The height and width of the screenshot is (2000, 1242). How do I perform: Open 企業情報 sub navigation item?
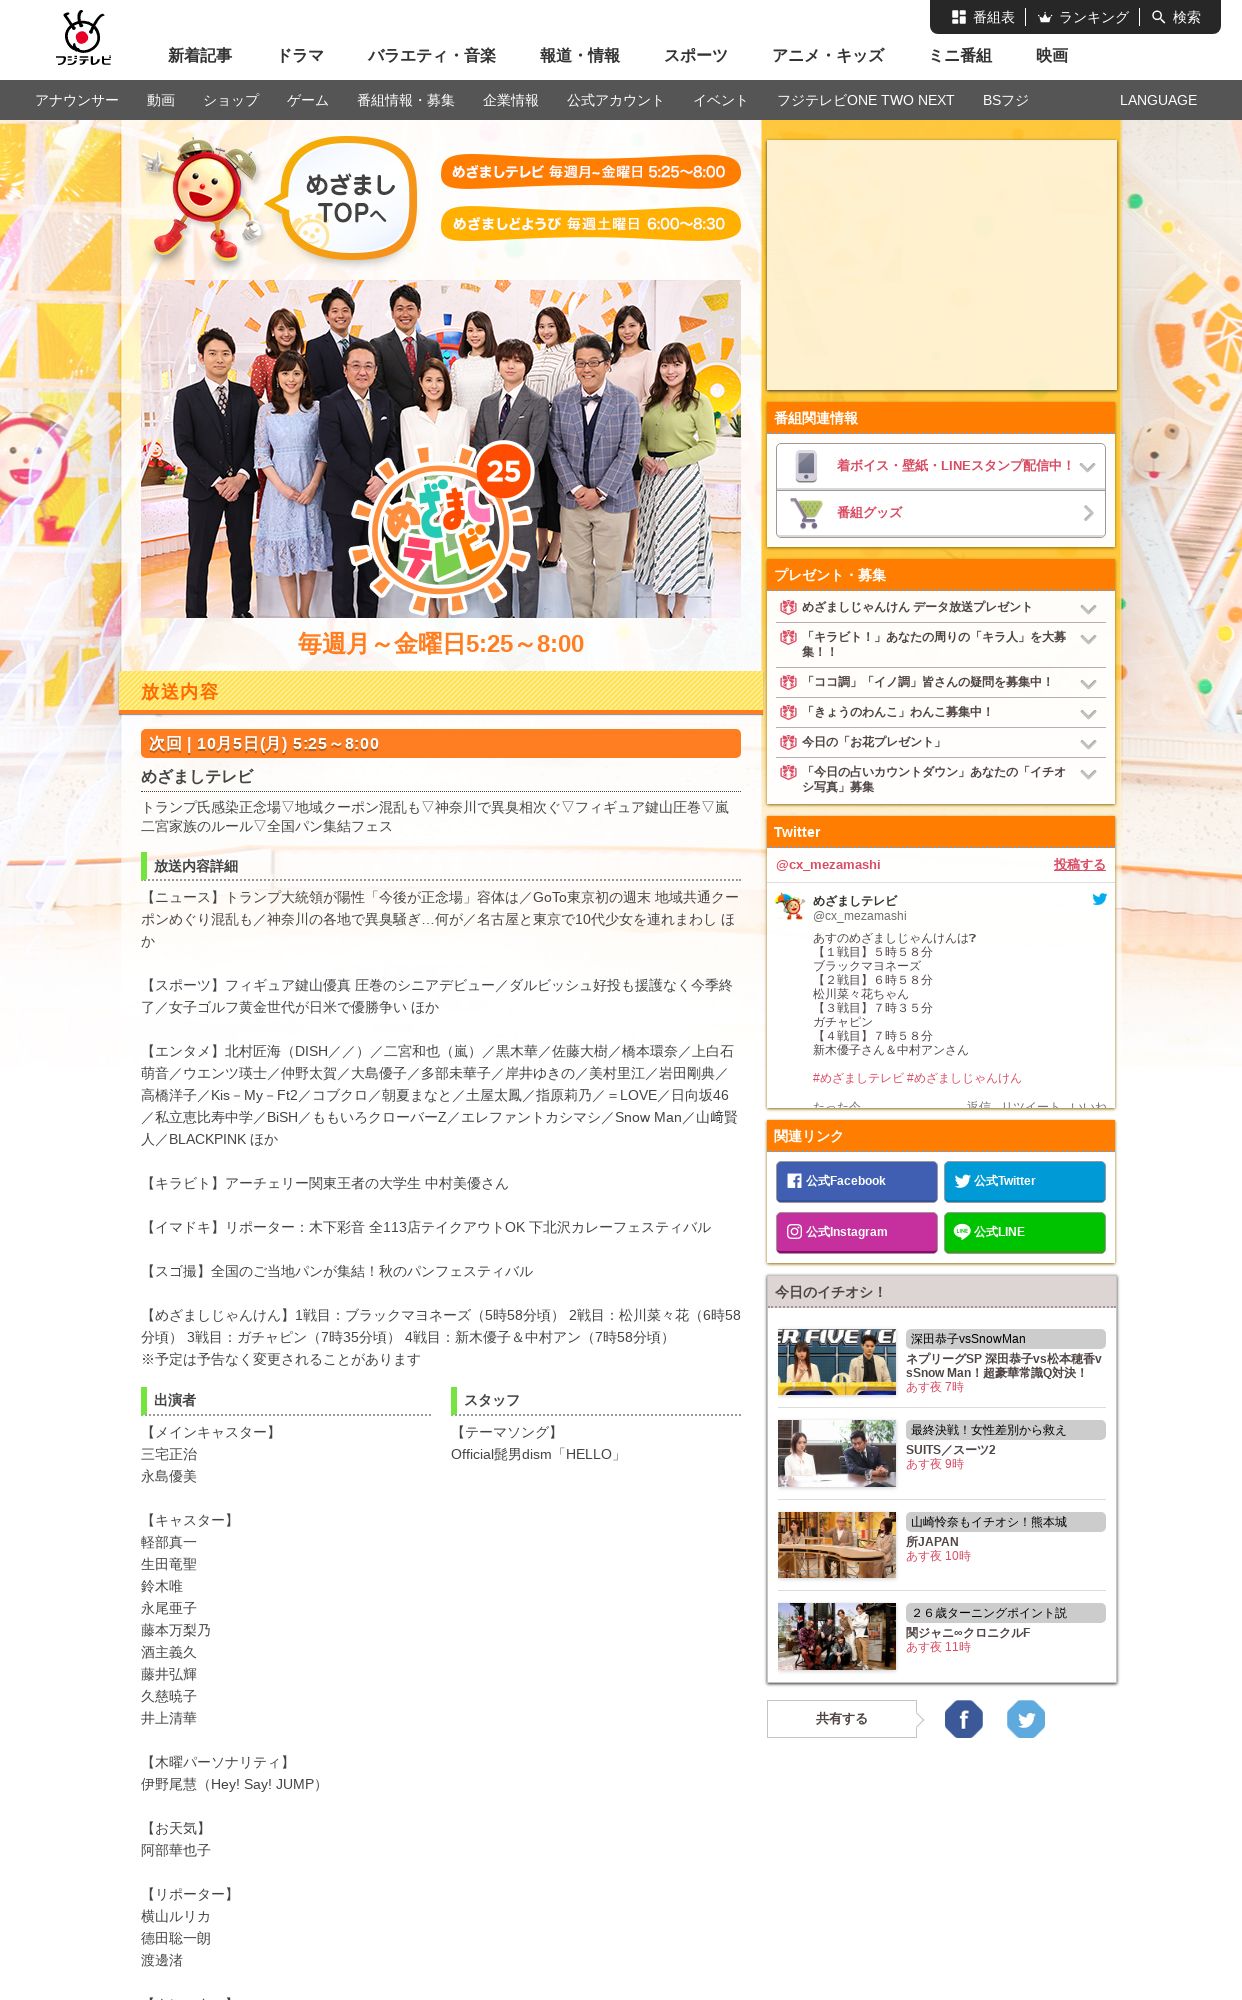click(511, 100)
